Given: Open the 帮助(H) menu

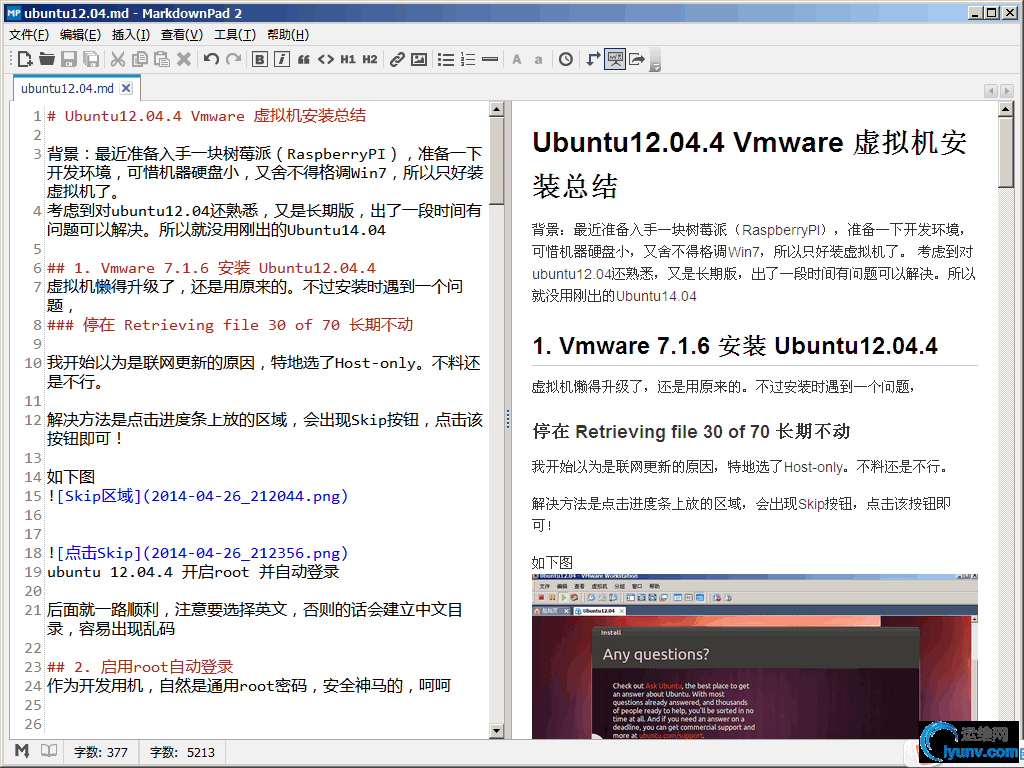Looking at the screenshot, I should click(x=287, y=35).
